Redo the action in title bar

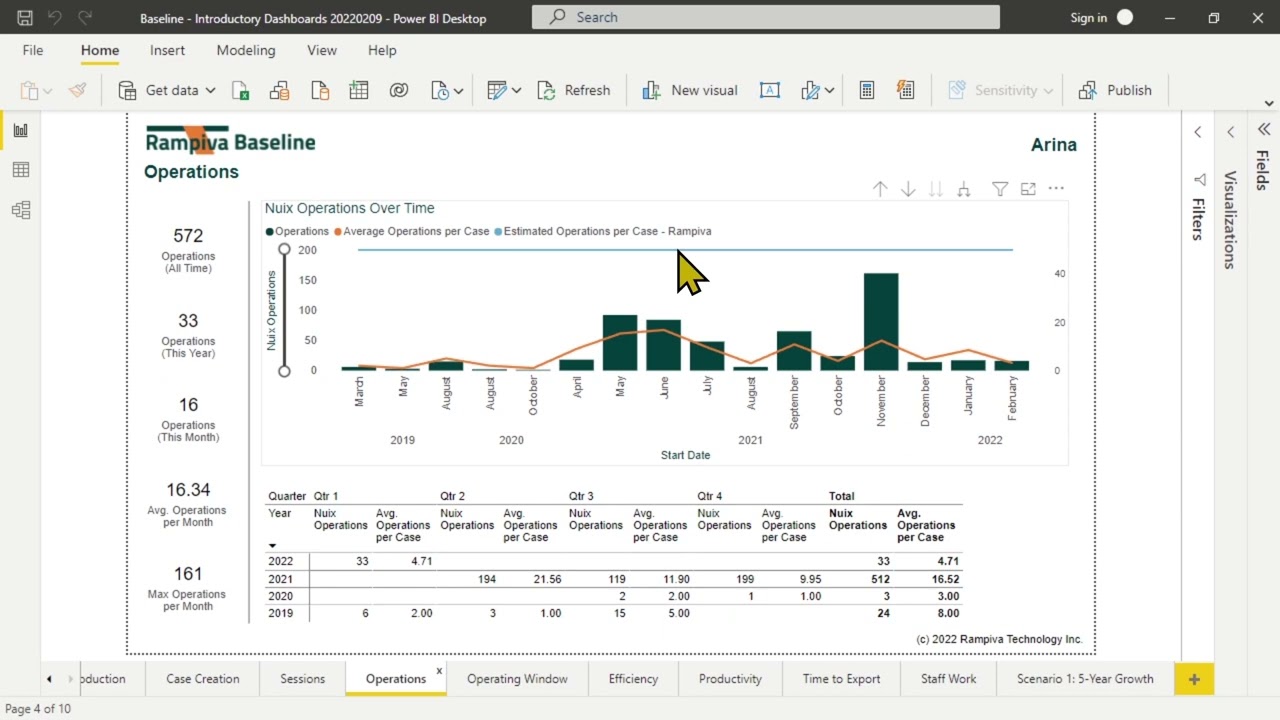pyautogui.click(x=85, y=18)
